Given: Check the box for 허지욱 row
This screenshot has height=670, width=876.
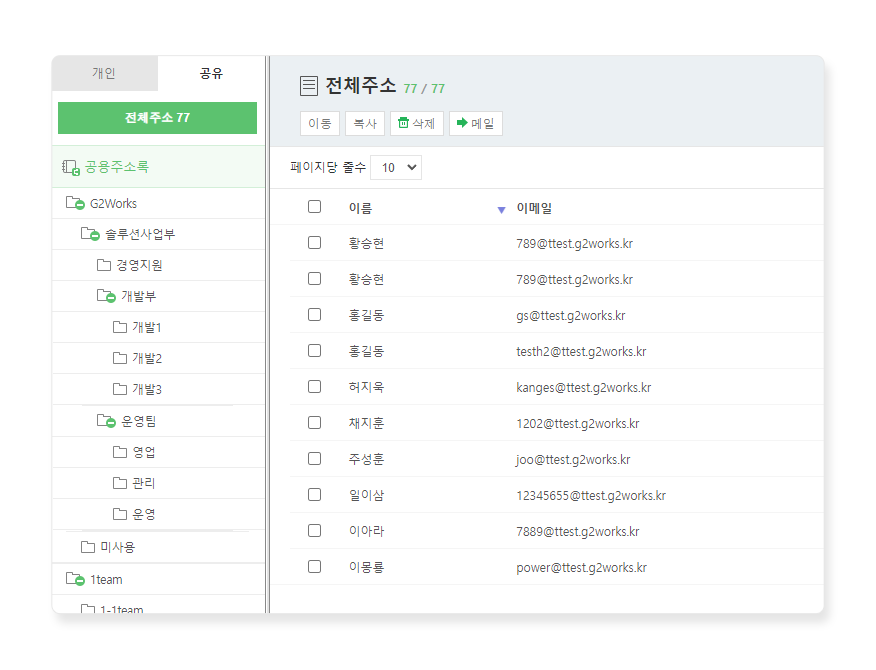Looking at the screenshot, I should click(315, 387).
